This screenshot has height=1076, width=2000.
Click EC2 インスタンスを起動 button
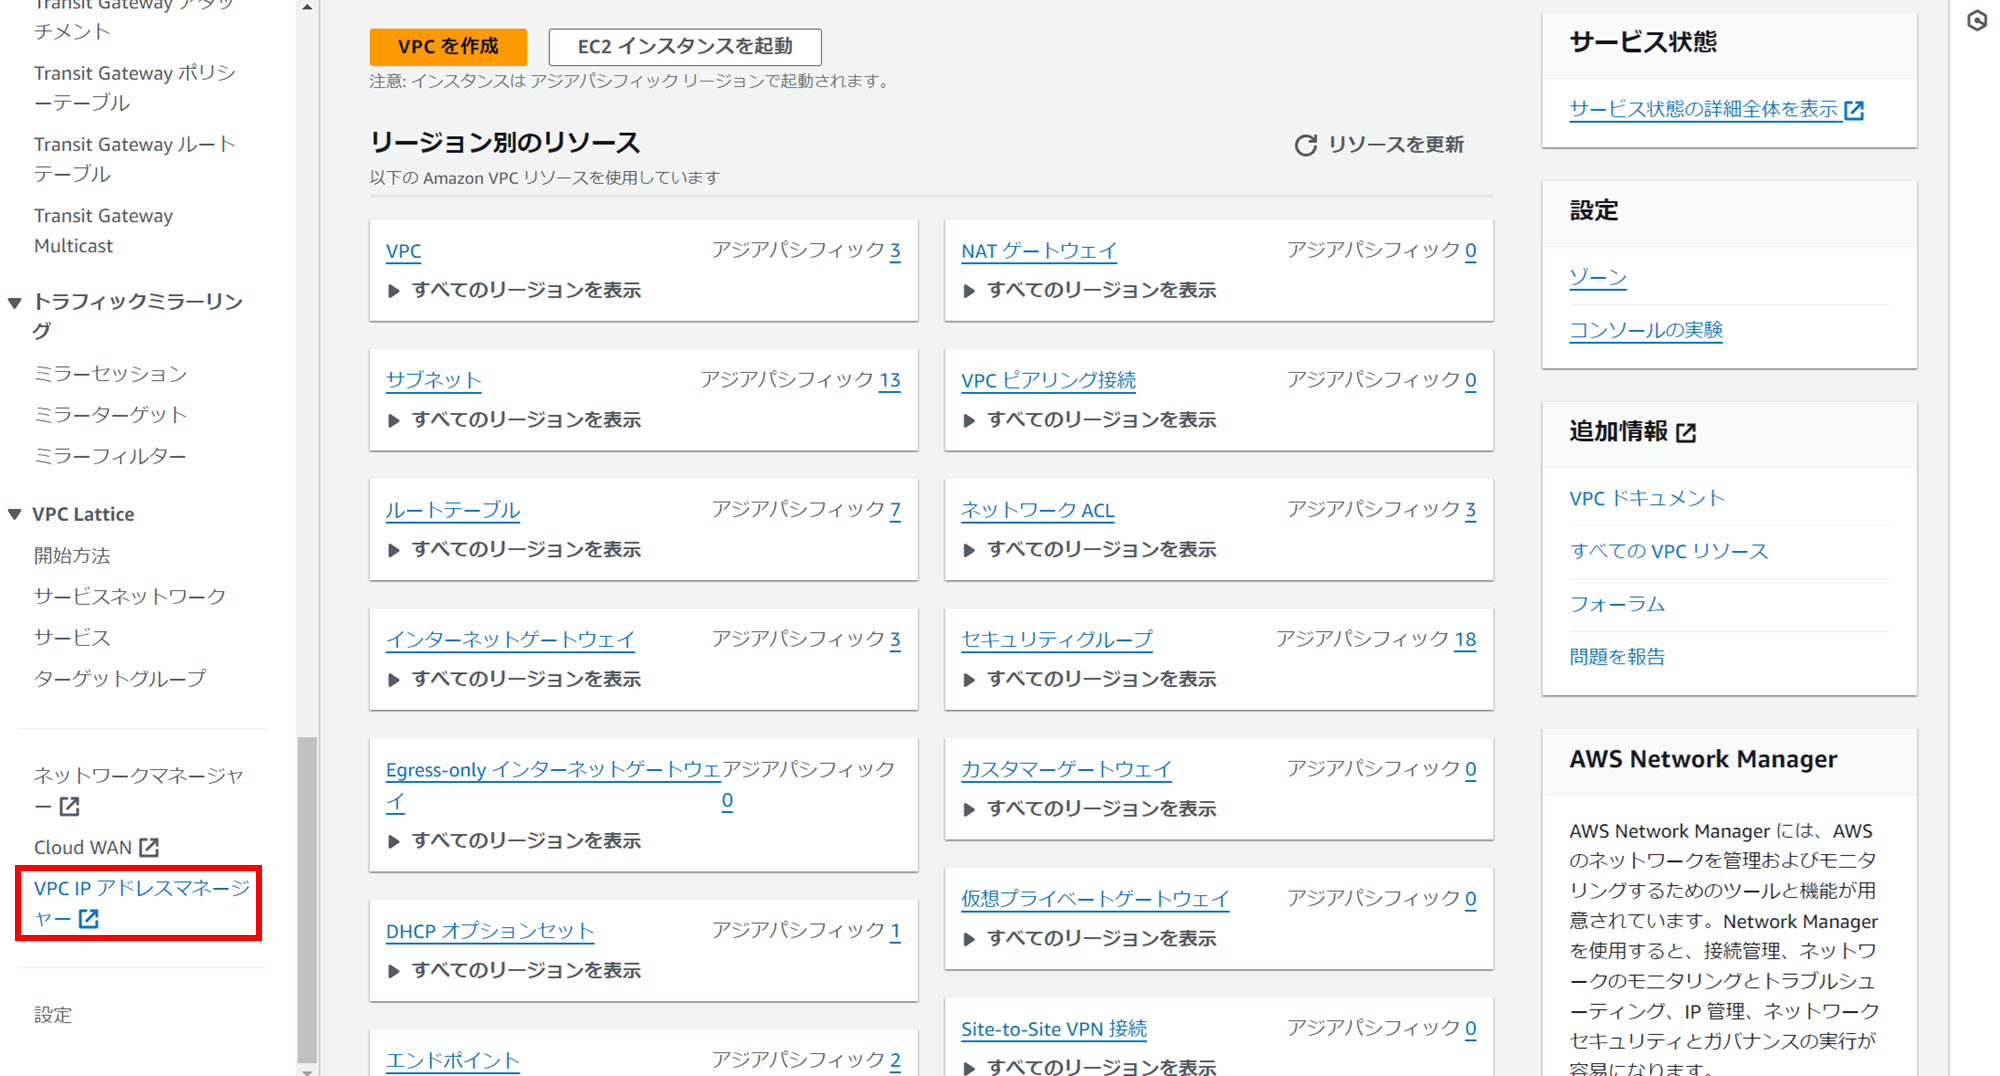[685, 46]
